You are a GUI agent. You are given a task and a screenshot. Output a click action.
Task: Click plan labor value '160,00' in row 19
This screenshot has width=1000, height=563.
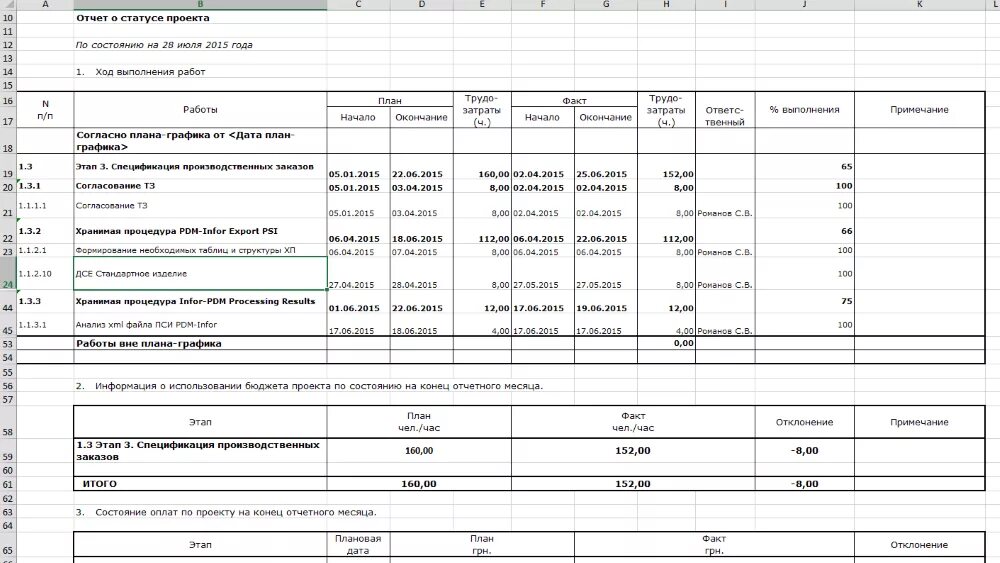(494, 174)
